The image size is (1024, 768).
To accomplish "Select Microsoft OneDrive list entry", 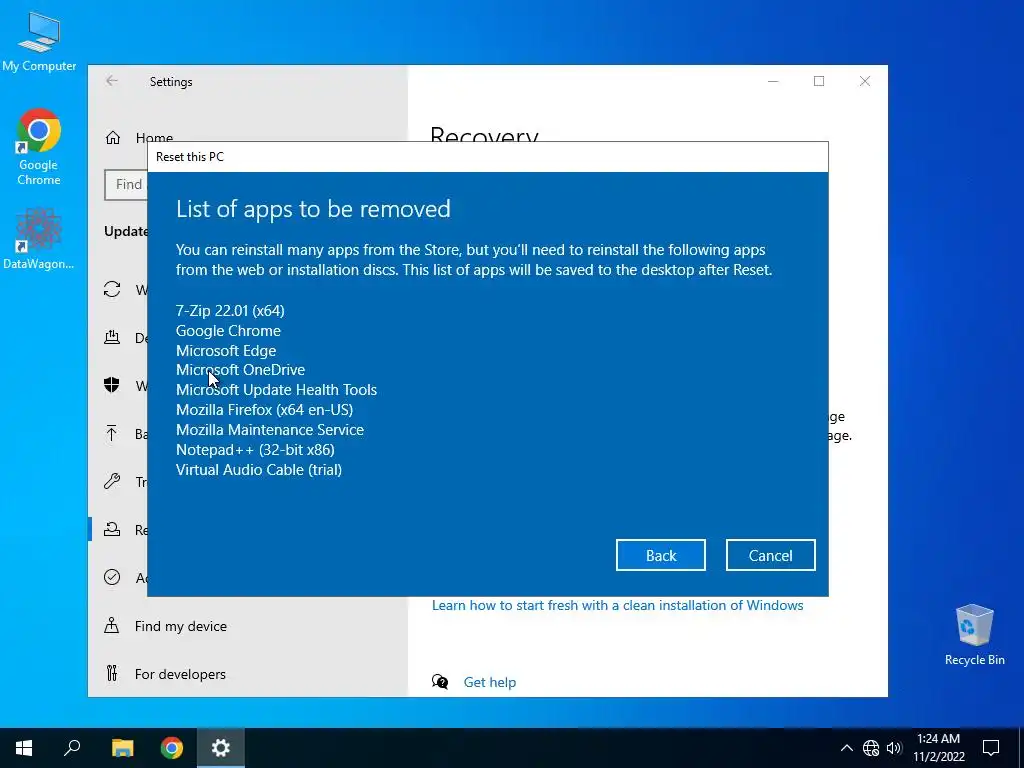I will [x=240, y=370].
